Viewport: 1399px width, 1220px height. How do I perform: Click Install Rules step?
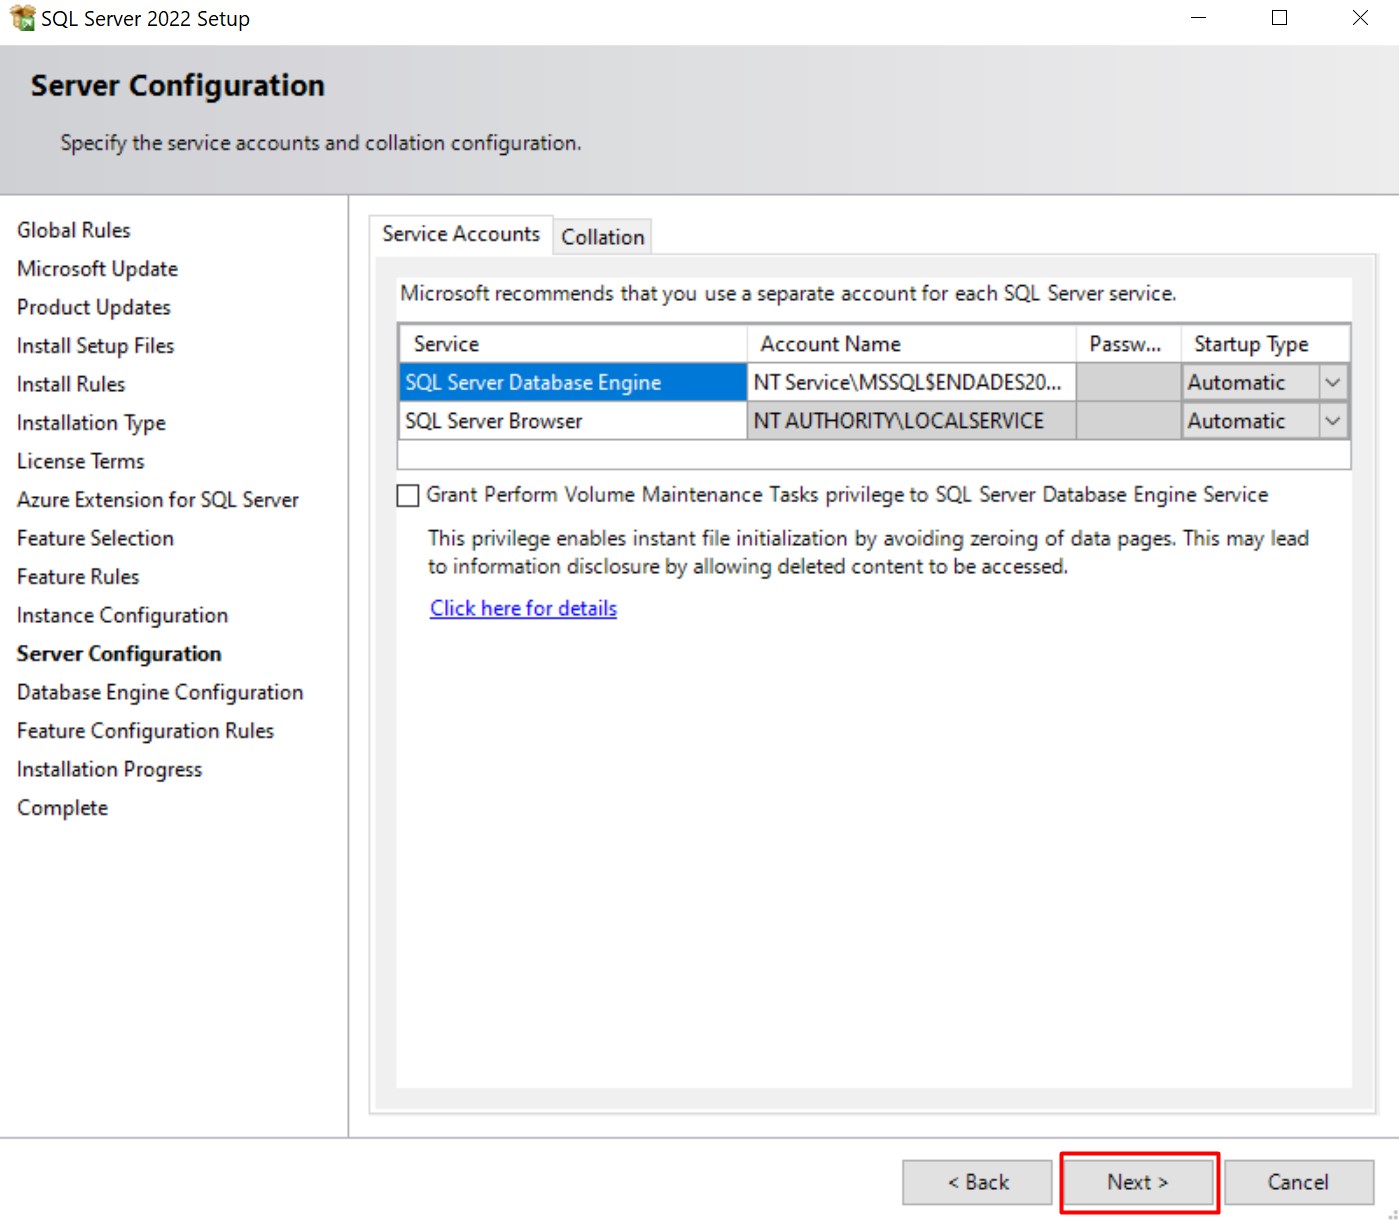coord(71,384)
